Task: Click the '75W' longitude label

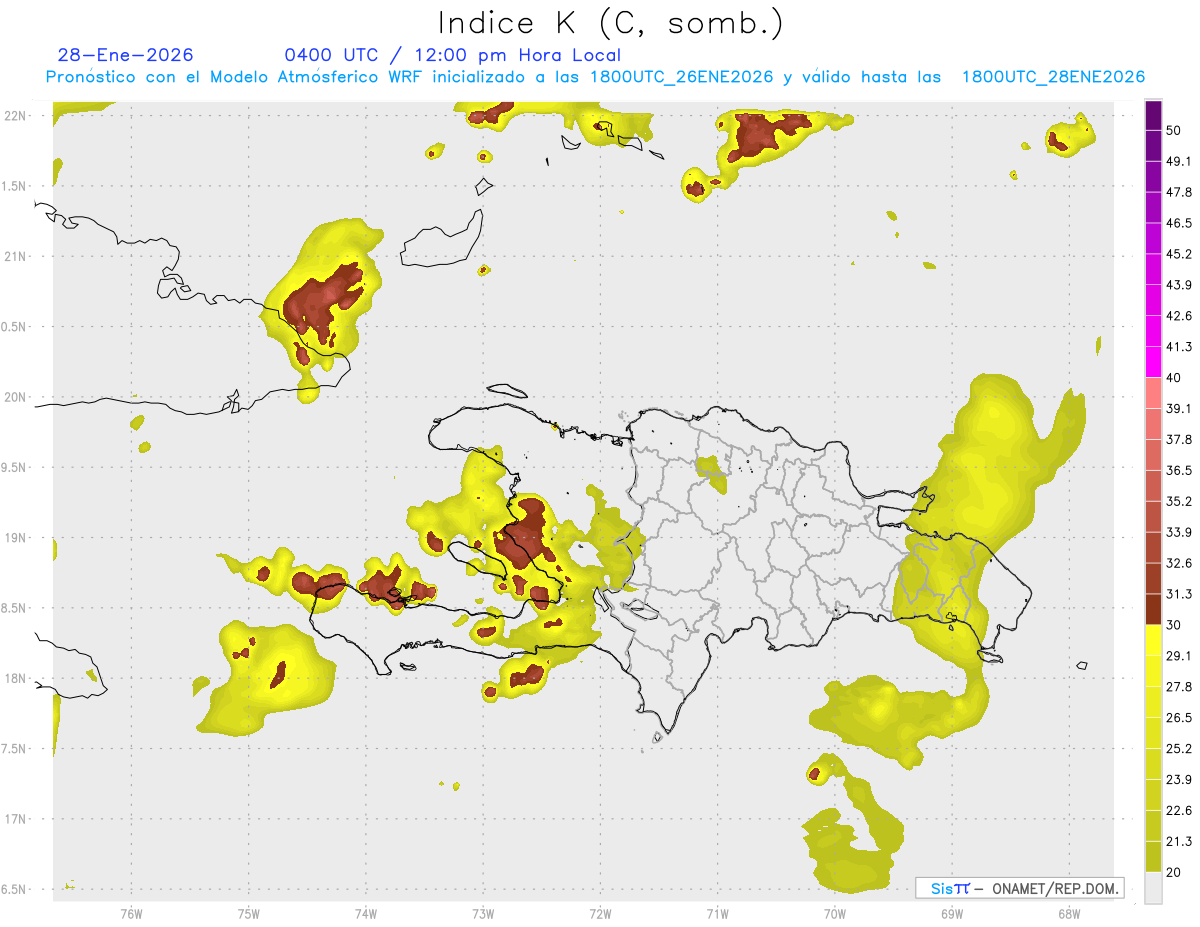Action: (x=248, y=913)
